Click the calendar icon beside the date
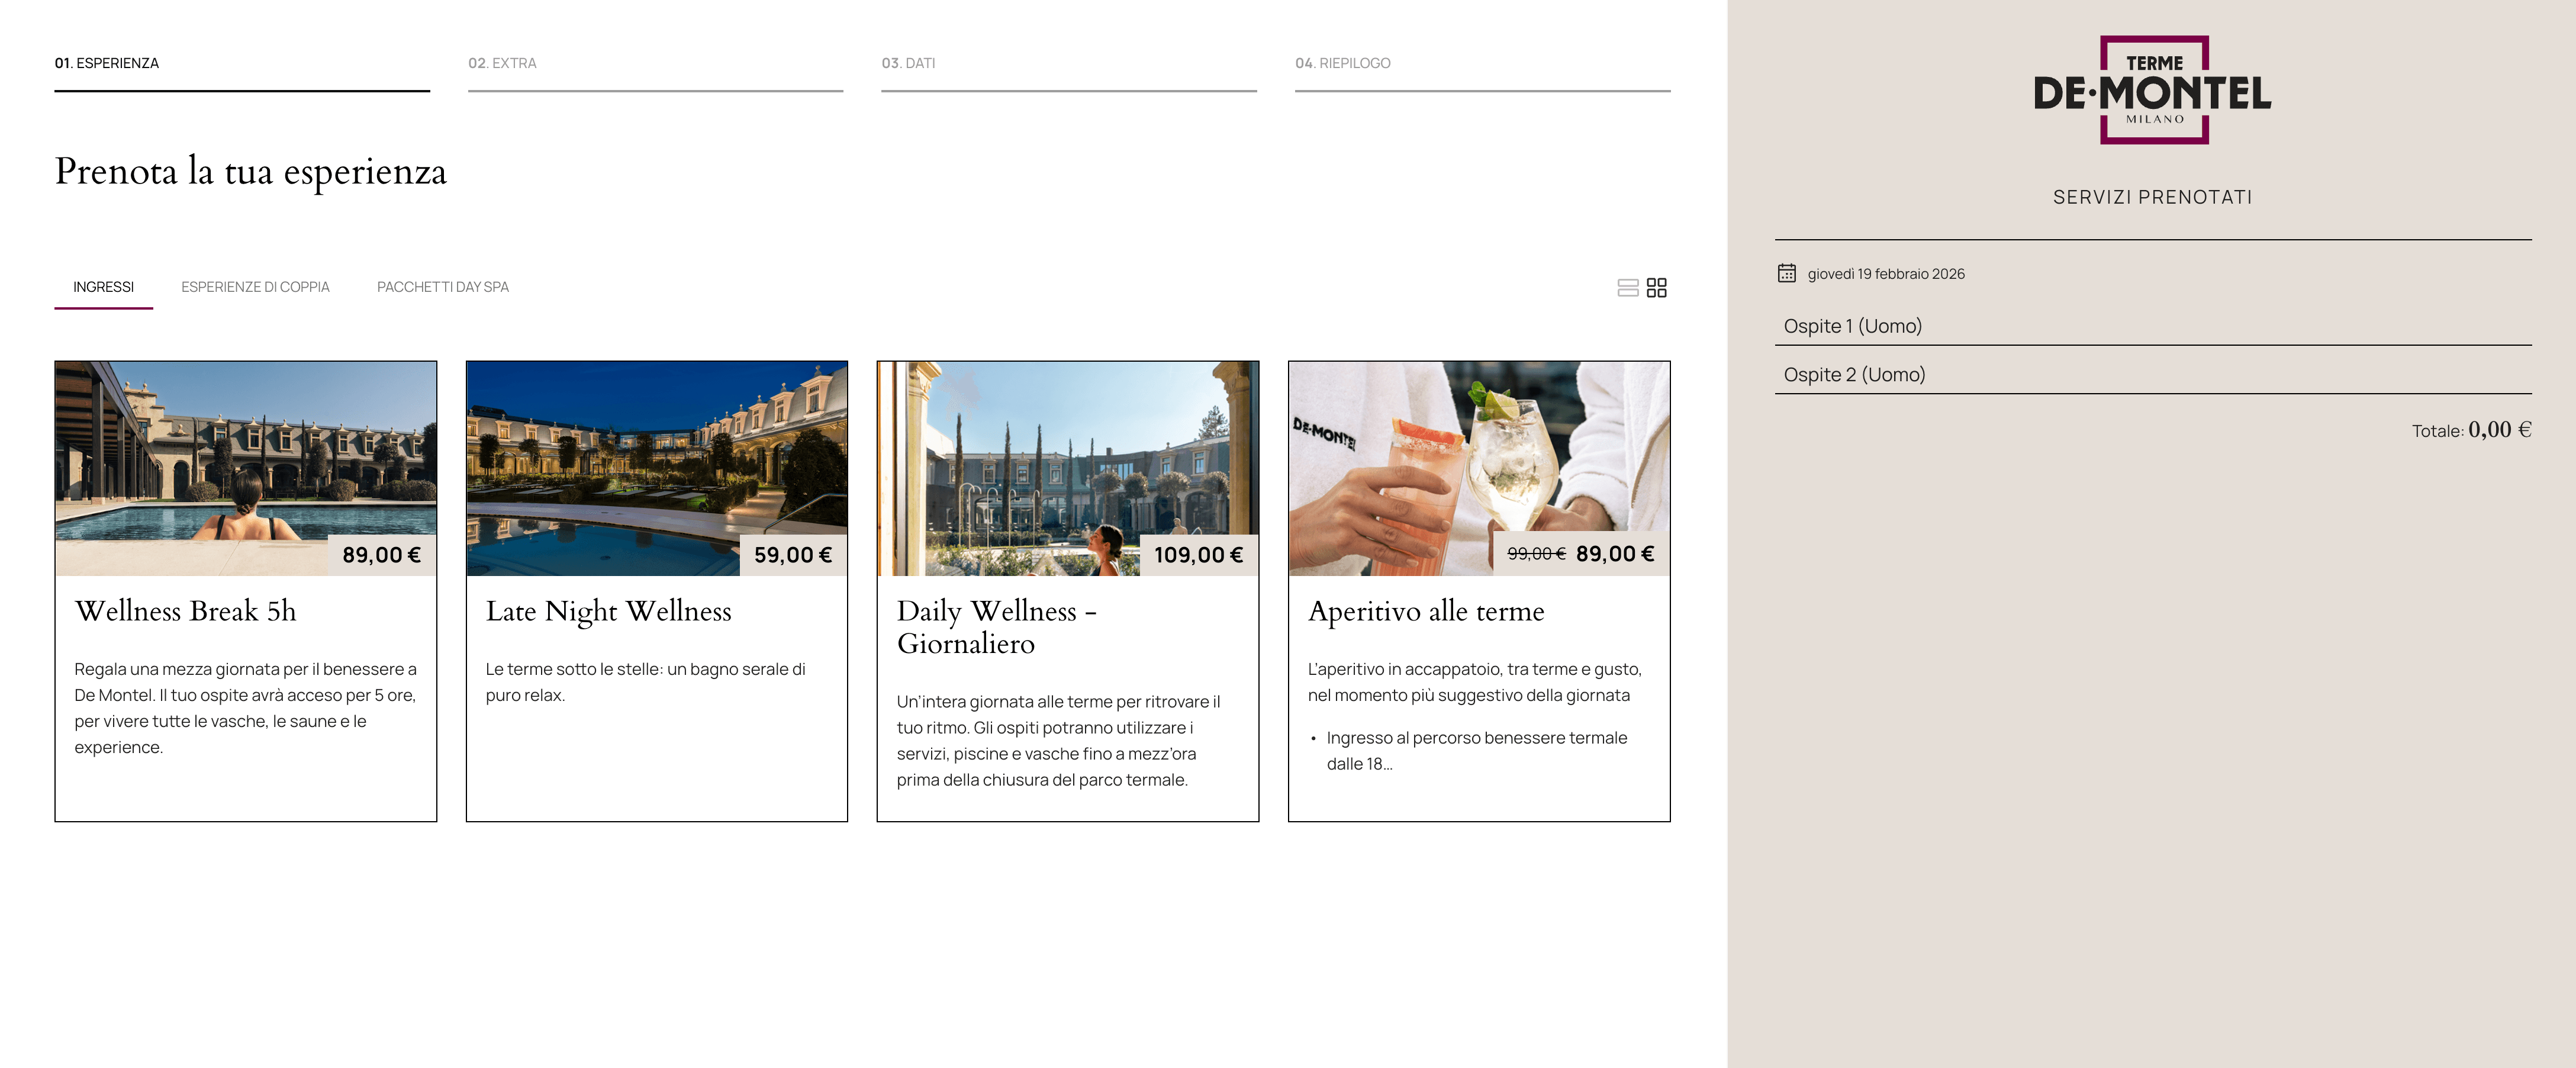Viewport: 2576px width, 1068px height. [1786, 273]
